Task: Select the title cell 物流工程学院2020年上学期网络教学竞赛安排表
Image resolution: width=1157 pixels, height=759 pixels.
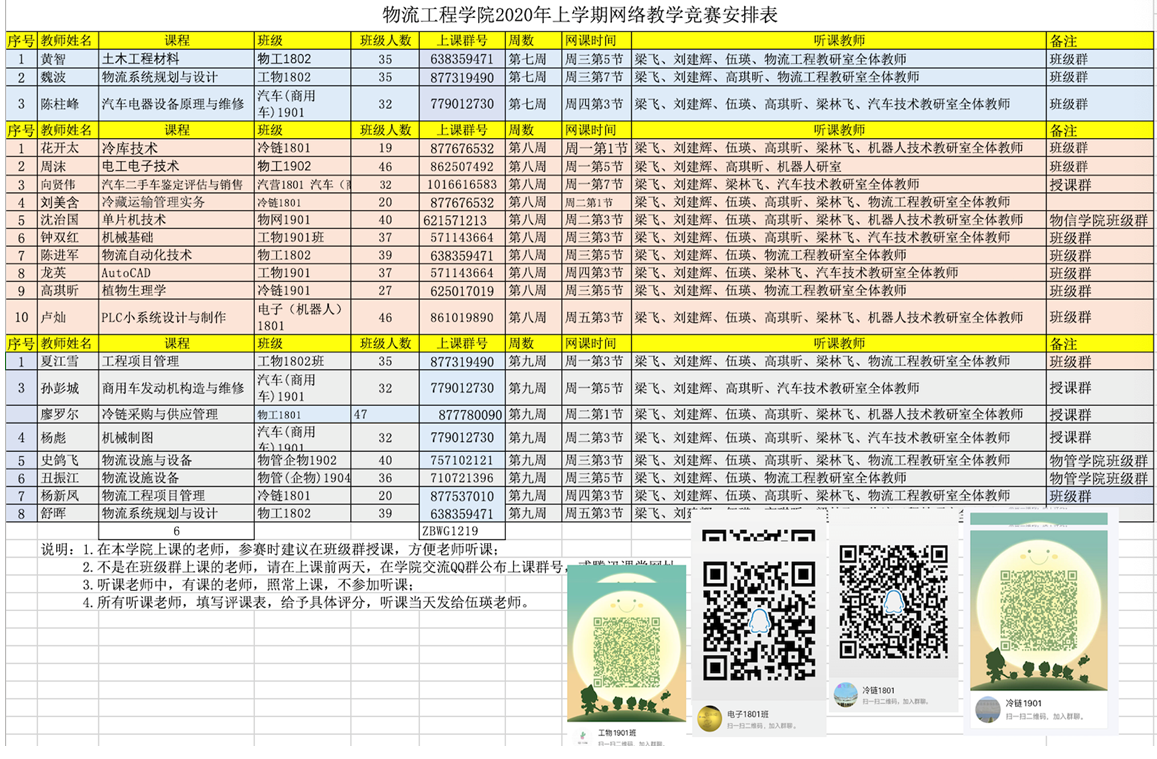Action: 579,16
